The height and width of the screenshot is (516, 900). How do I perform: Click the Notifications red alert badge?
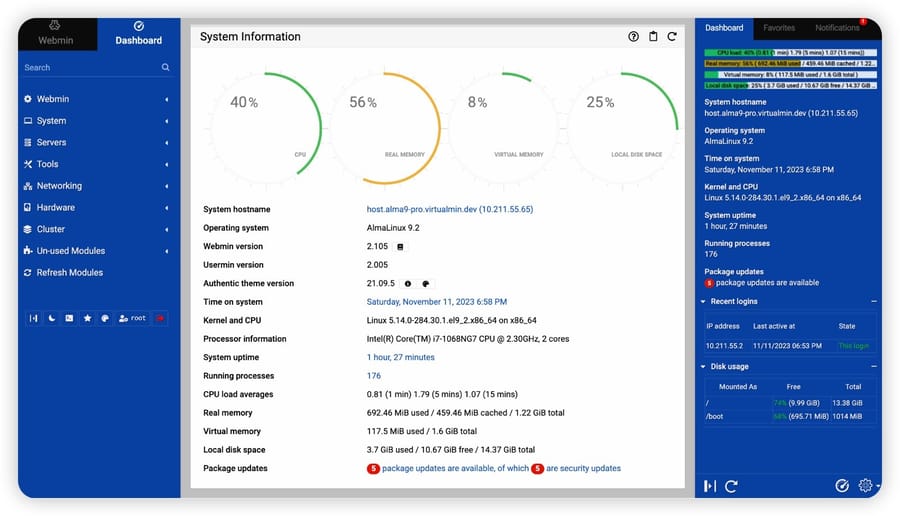863,22
